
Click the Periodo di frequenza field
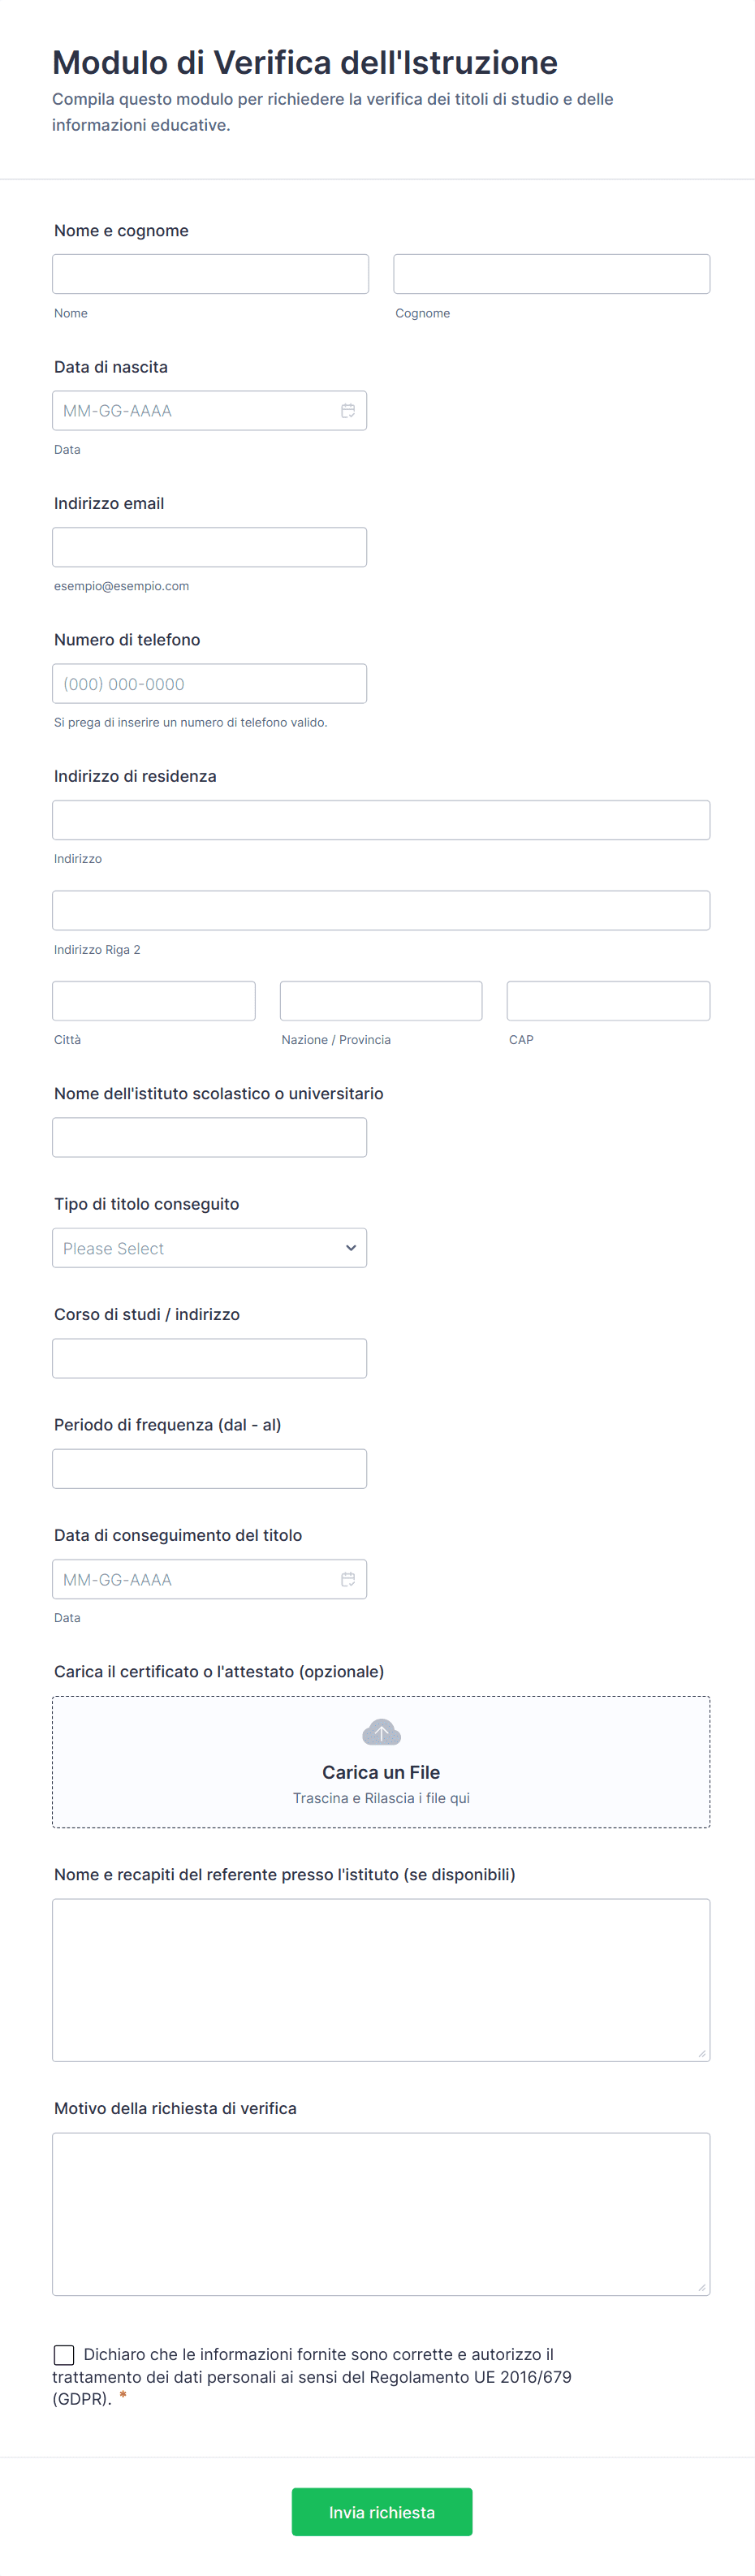(209, 1469)
